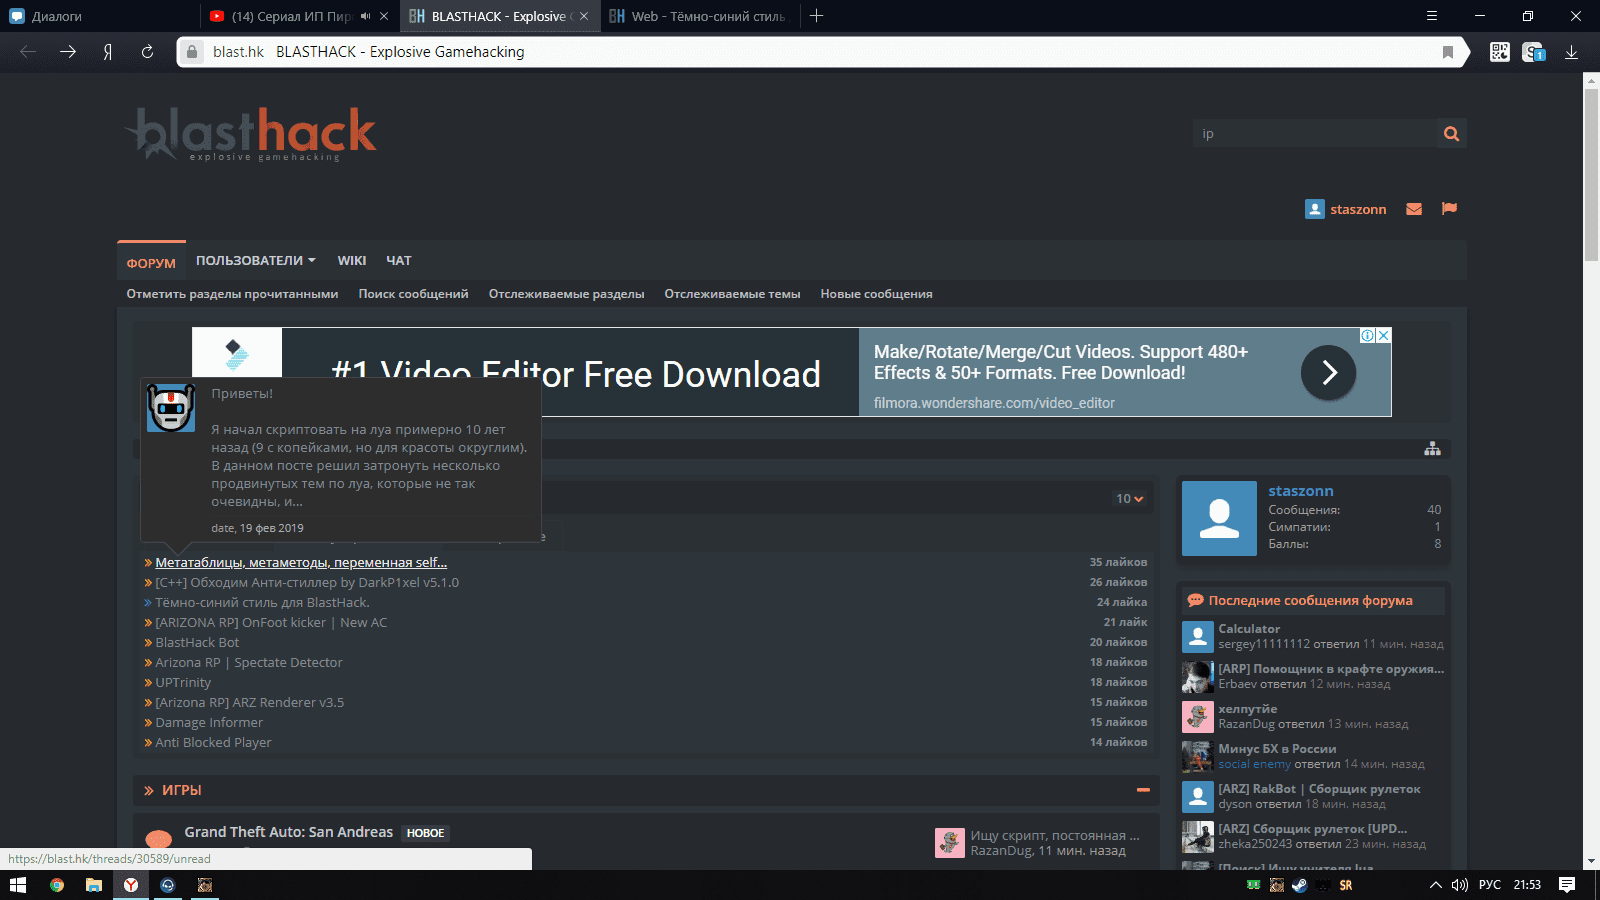
Task: Open the BlastHack Bot thread
Action: 197,643
